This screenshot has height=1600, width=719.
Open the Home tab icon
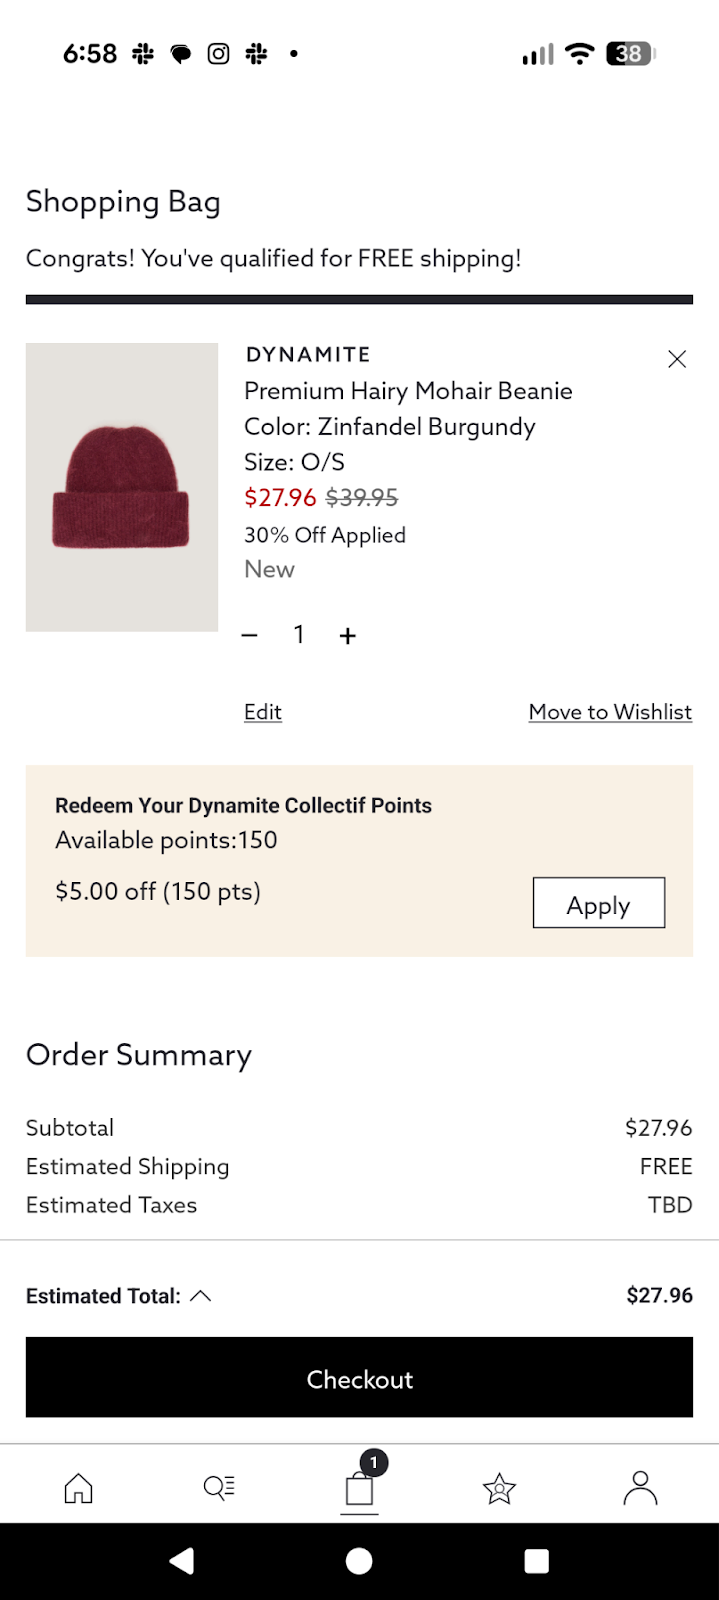click(78, 1488)
